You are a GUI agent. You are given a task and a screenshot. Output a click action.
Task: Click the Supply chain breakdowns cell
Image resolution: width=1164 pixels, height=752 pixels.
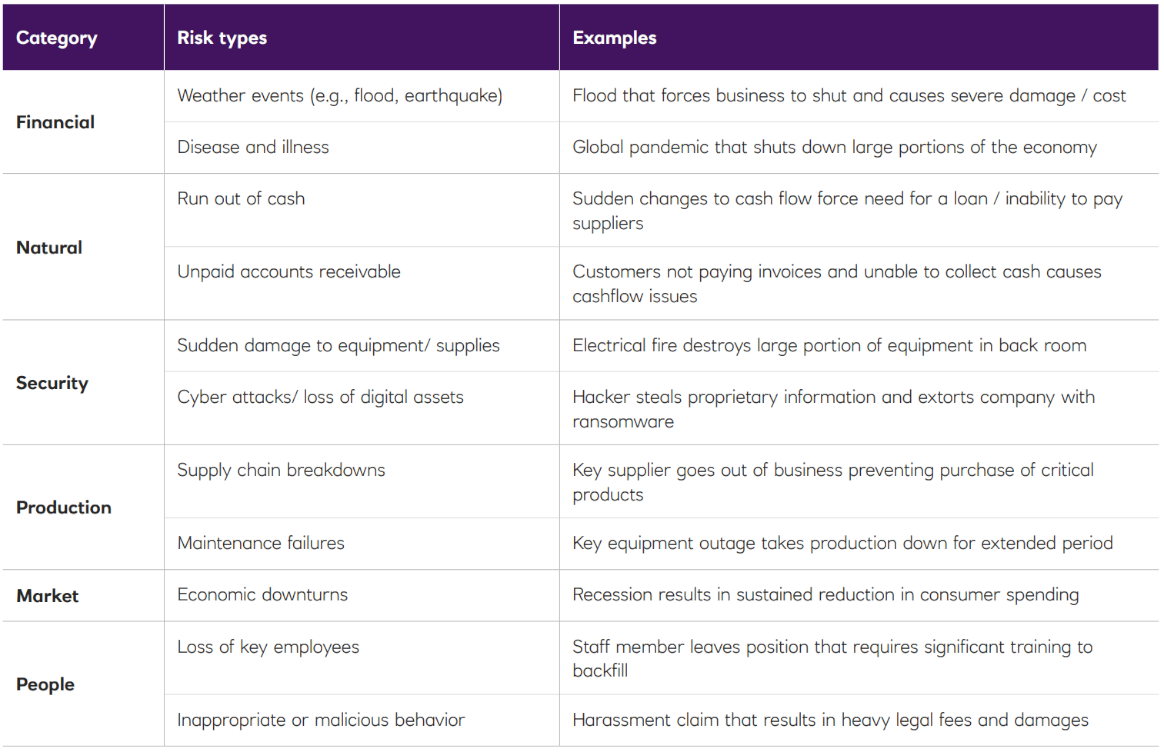coord(281,470)
